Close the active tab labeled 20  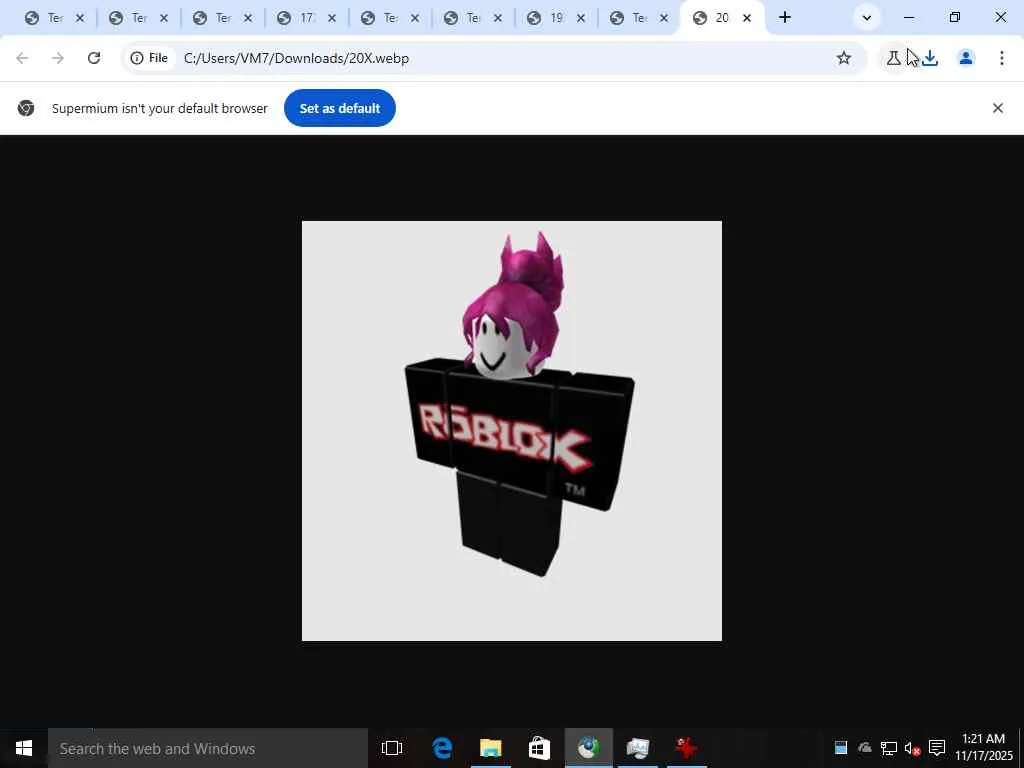[747, 18]
